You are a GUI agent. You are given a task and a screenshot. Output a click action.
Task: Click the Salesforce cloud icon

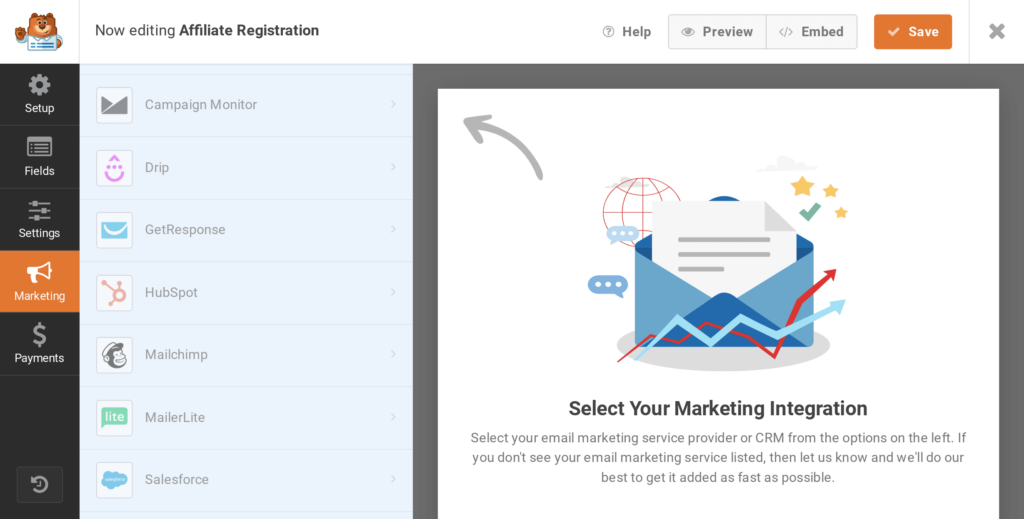pyautogui.click(x=114, y=480)
